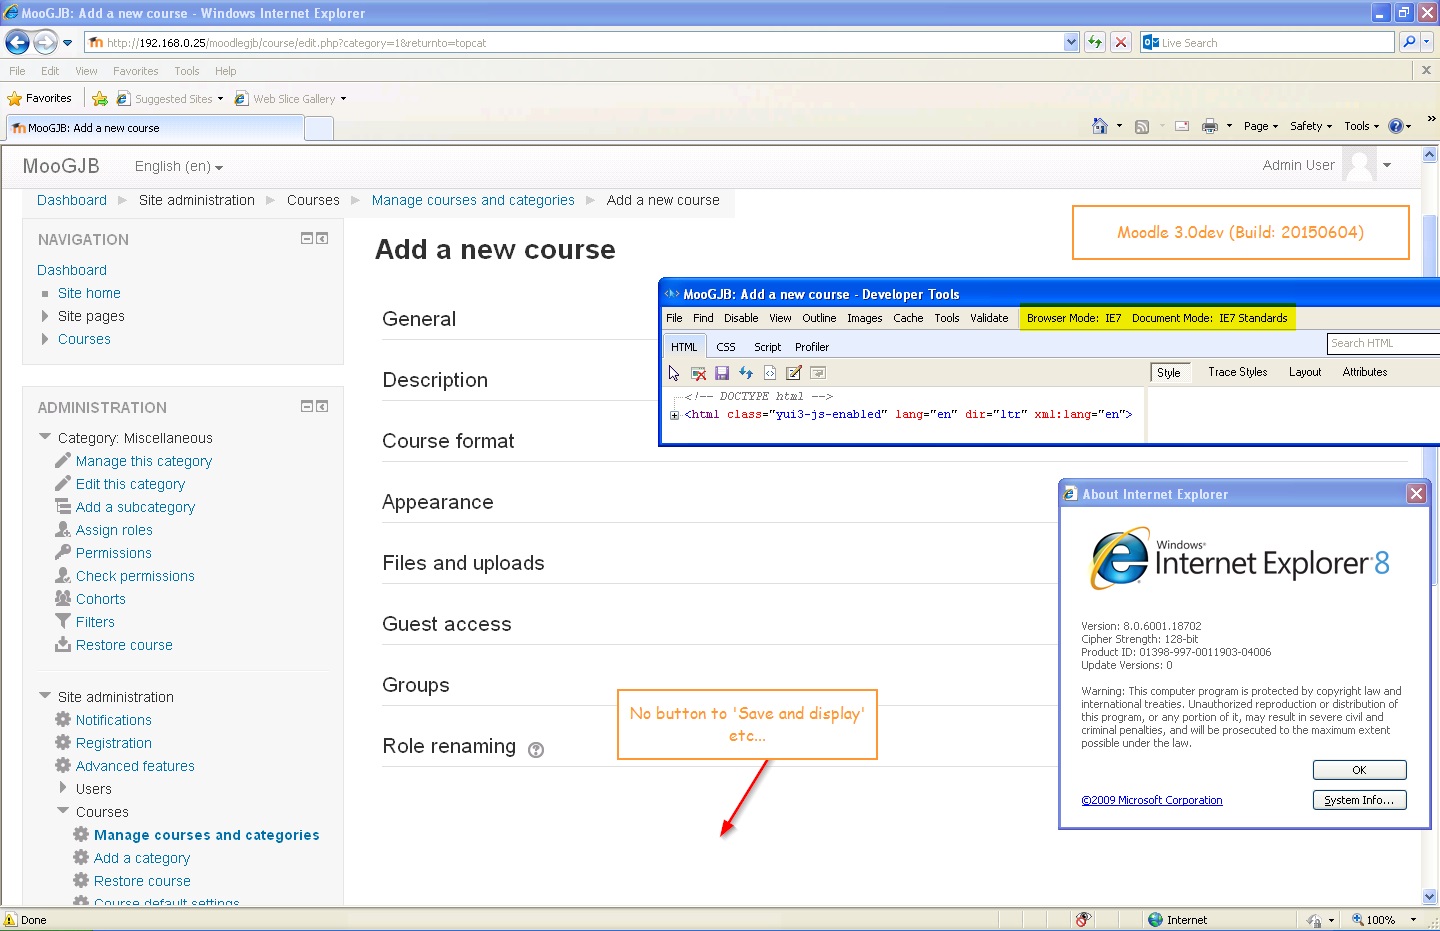Hide the Administration block using minus icon
This screenshot has height=931, width=1440.
(307, 406)
